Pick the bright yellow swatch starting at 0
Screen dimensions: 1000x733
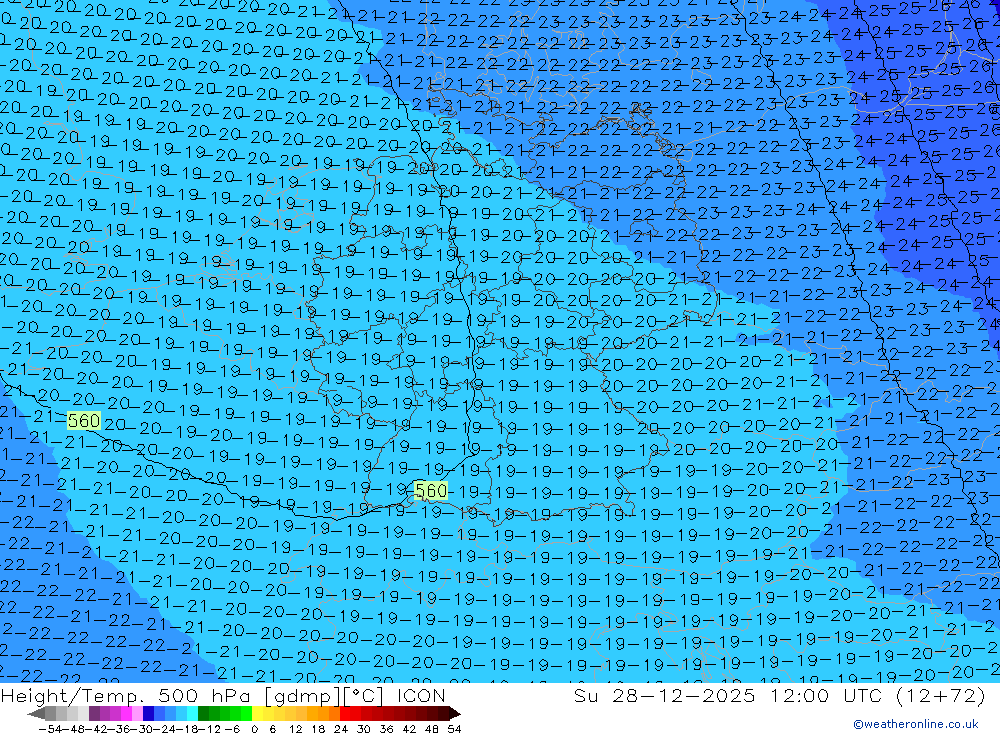[x=258, y=714]
